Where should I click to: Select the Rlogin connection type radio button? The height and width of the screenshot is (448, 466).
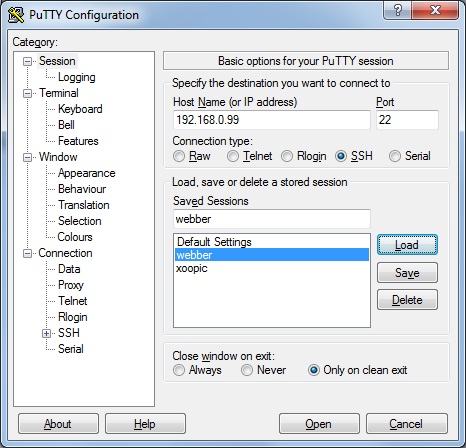[287, 156]
